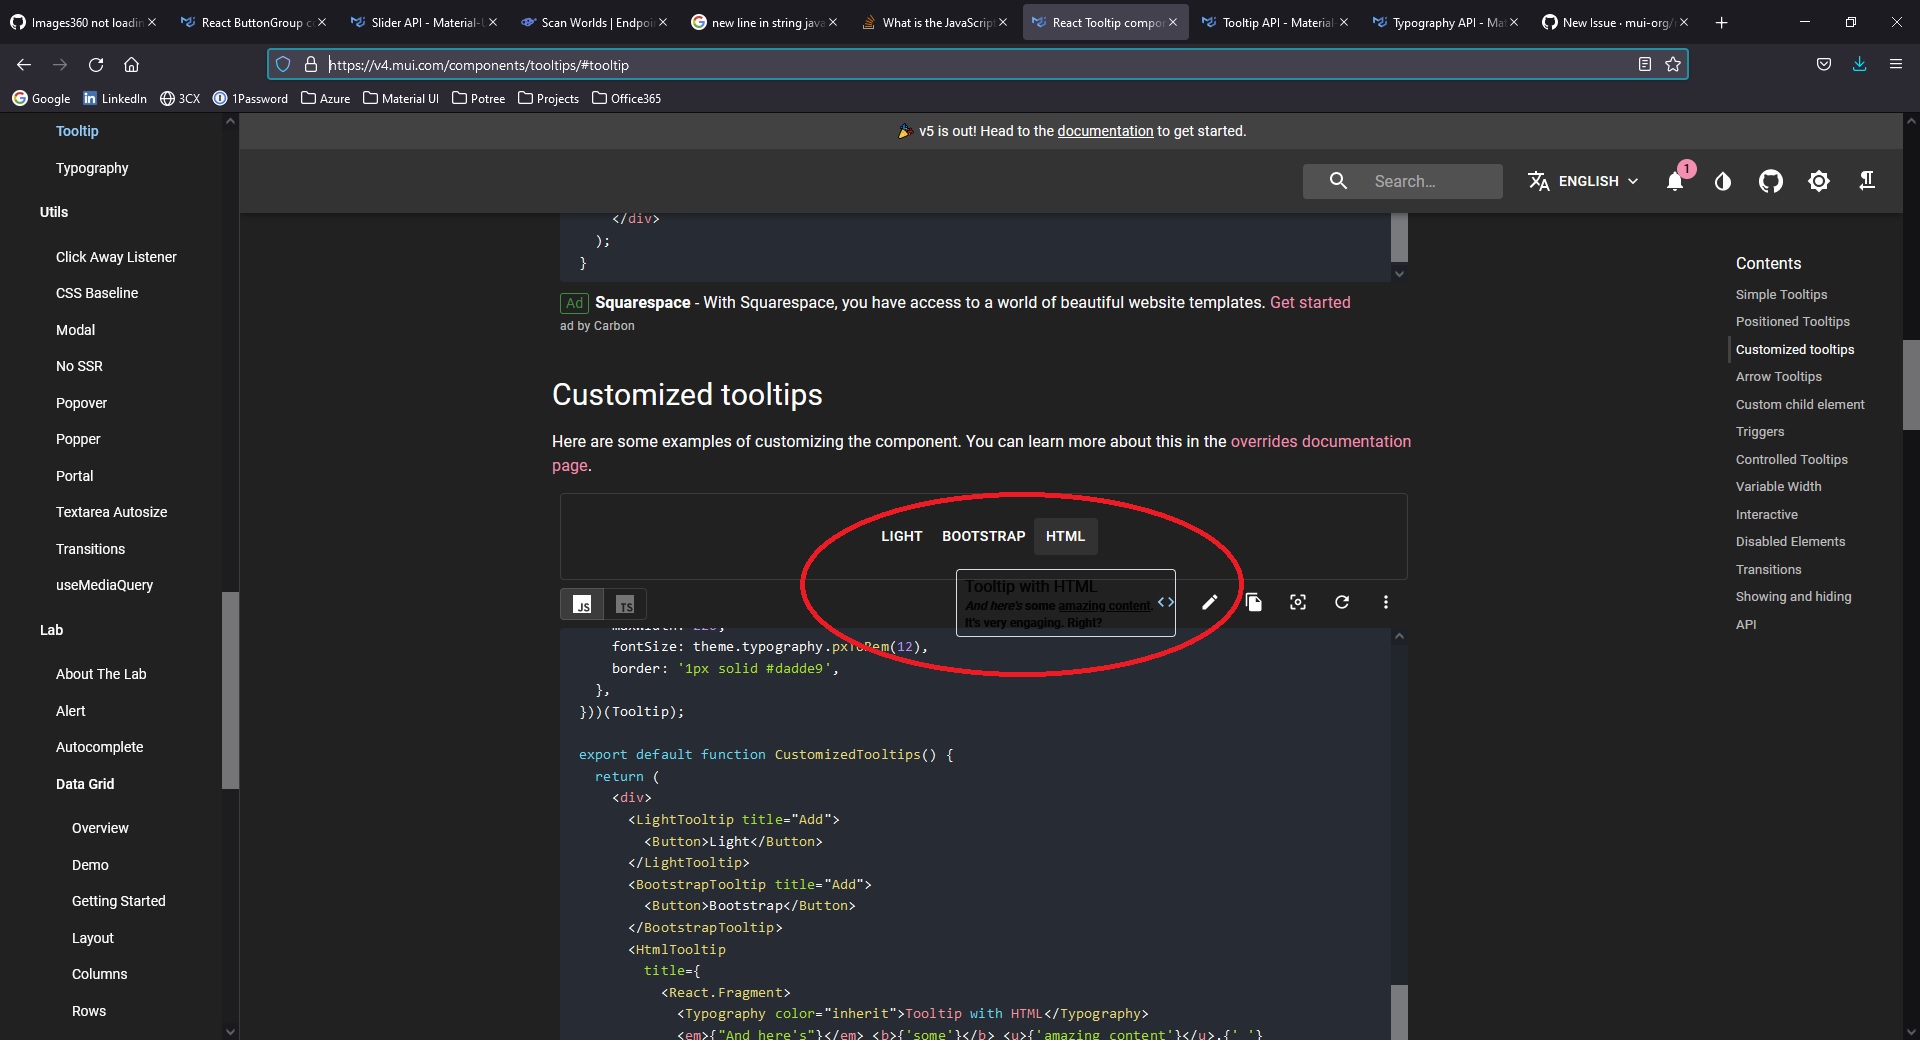This screenshot has height=1040, width=1920.
Task: Select the BOOTSTRAP tooltip variant
Action: (982, 536)
